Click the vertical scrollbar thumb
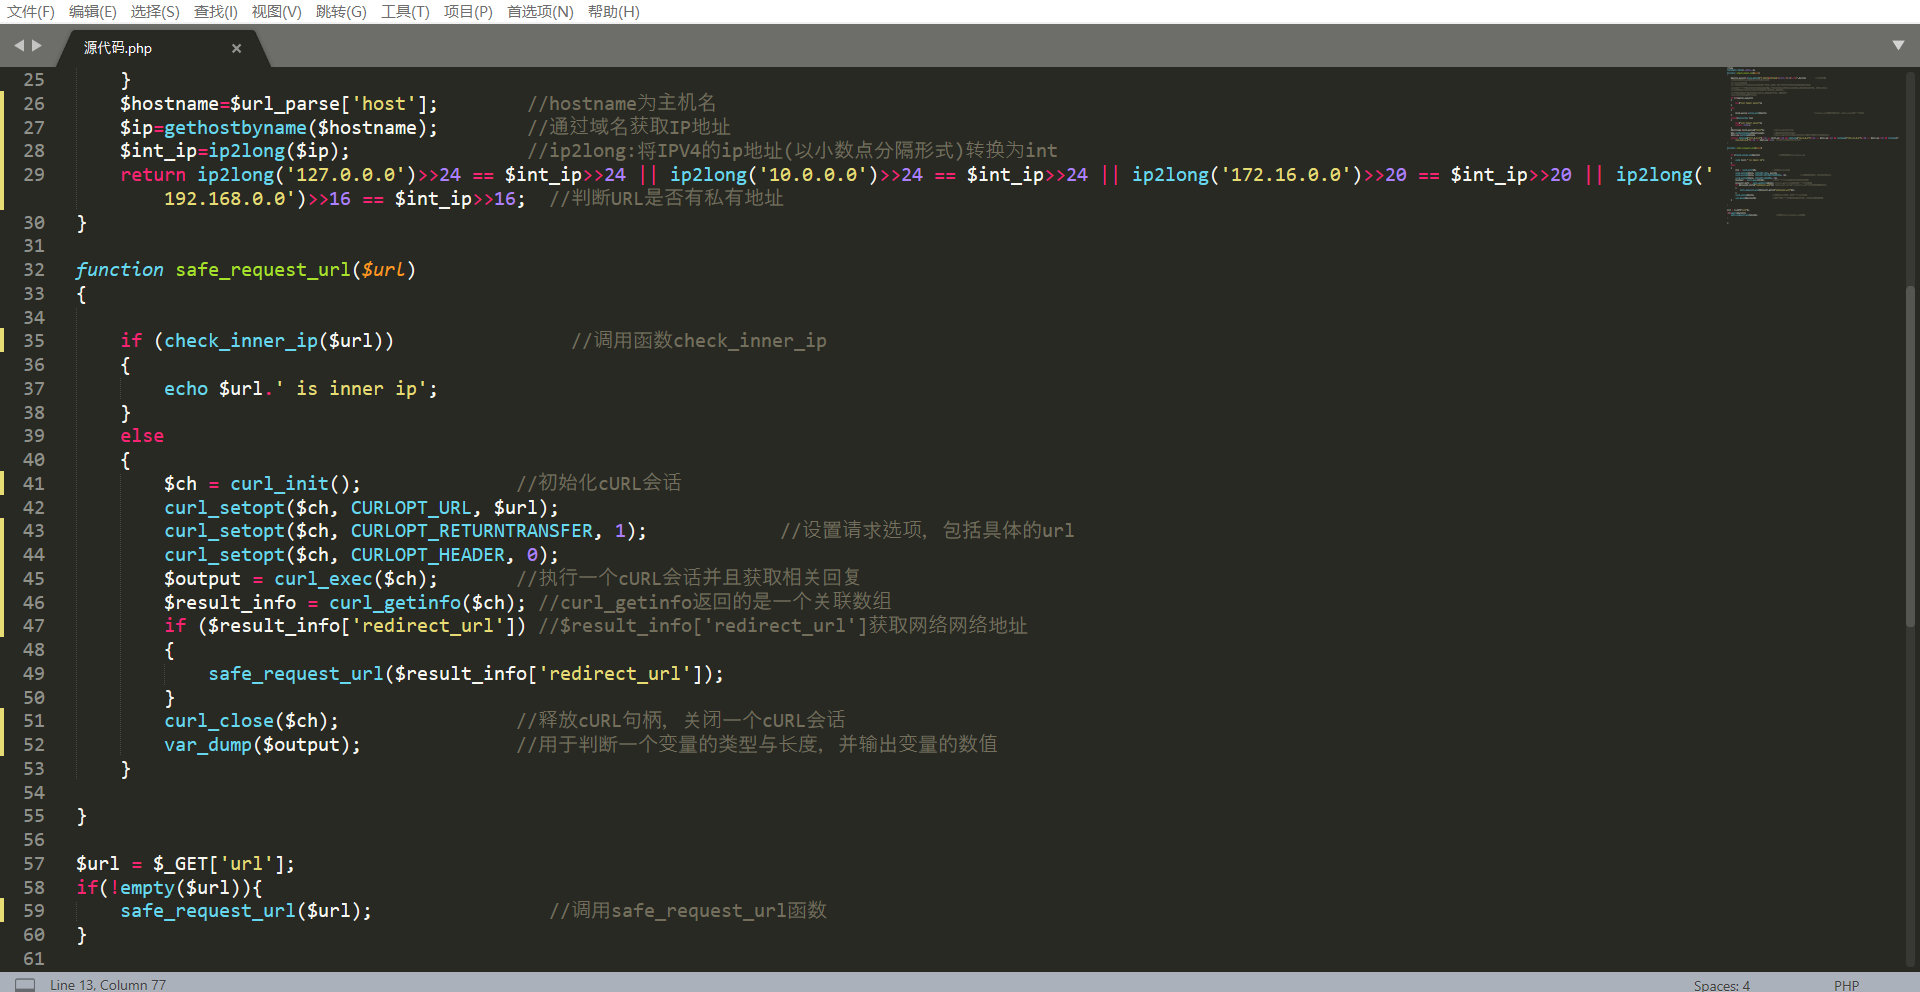This screenshot has width=1920, height=992. click(x=1910, y=455)
